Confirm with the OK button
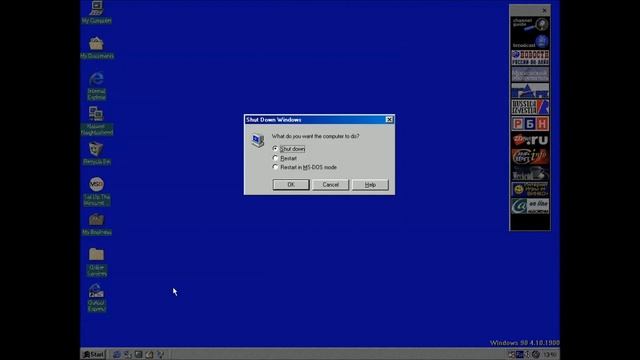Screen dimensions: 640x360 291,184
